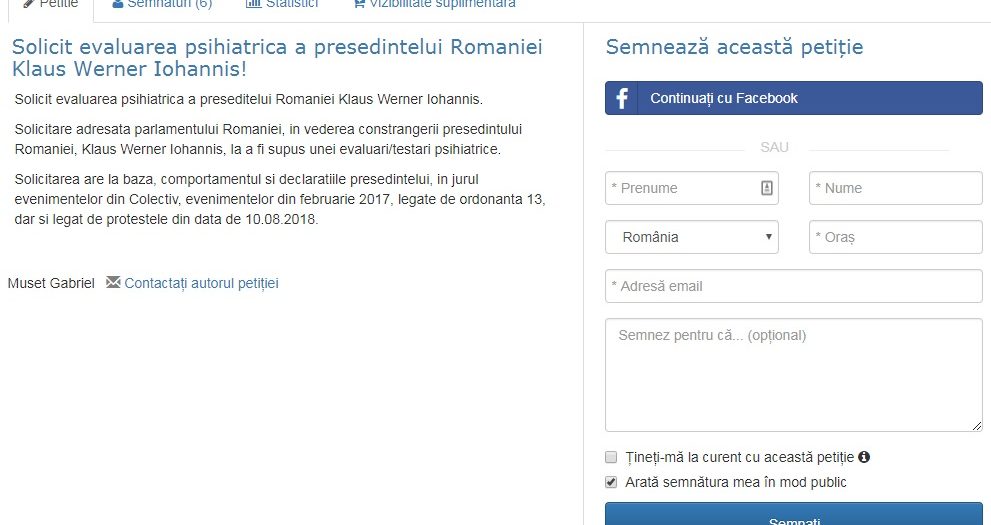This screenshot has height=525, width=991.
Task: Click the "Semnez pentru că" comment box
Action: pos(793,375)
